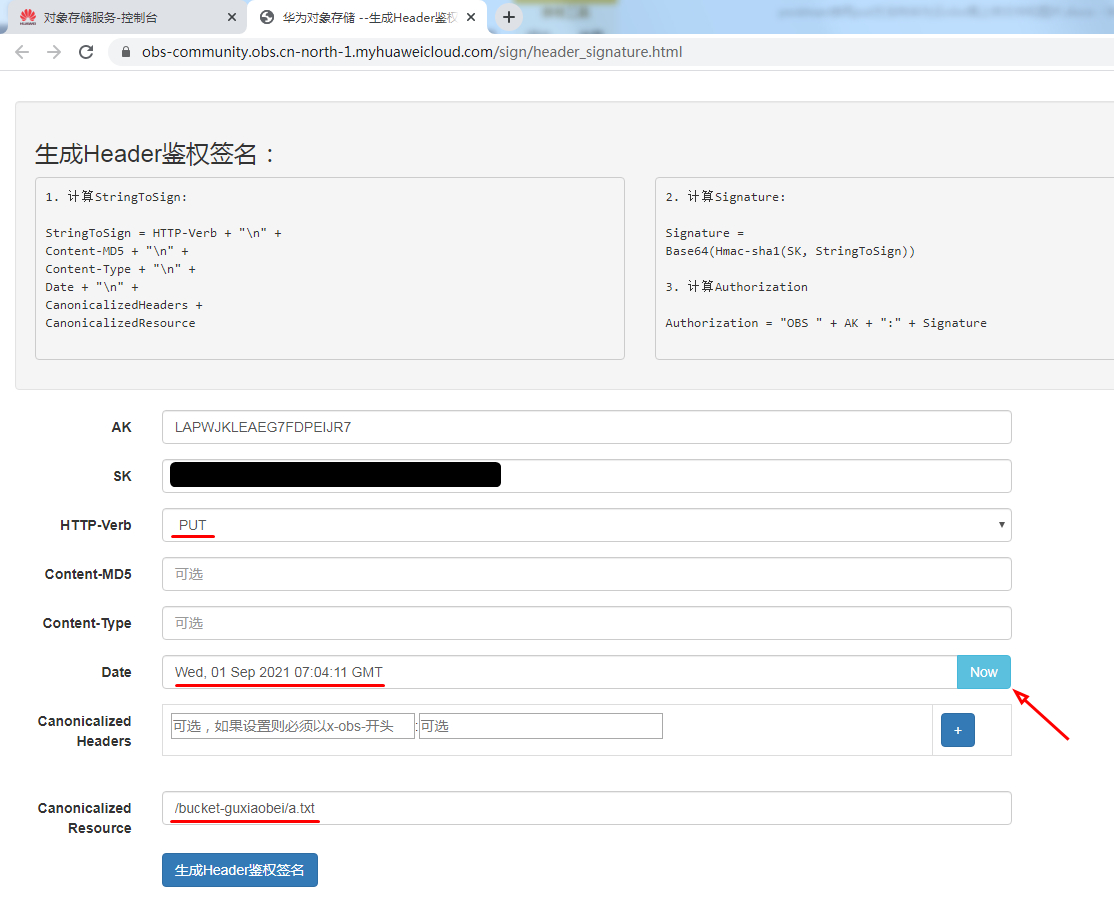
Task: Click the AK input field
Action: click(586, 427)
